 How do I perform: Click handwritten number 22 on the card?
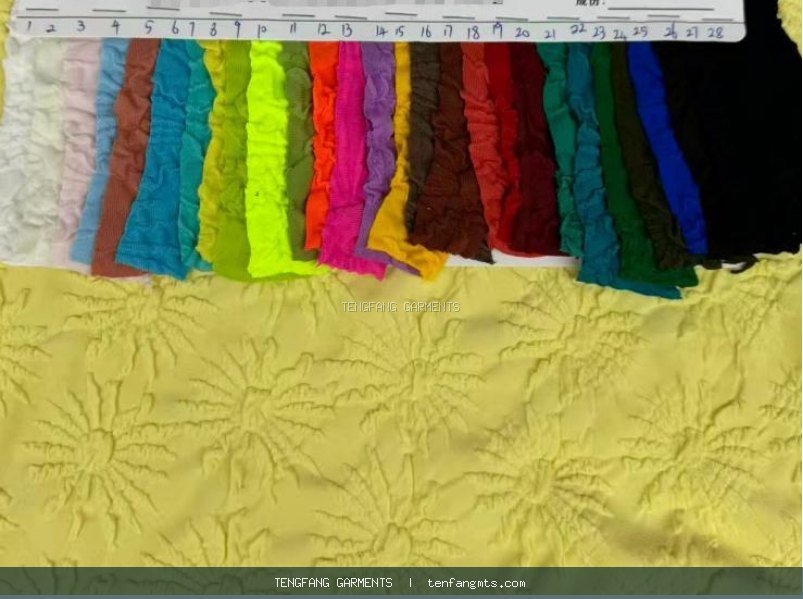[578, 30]
